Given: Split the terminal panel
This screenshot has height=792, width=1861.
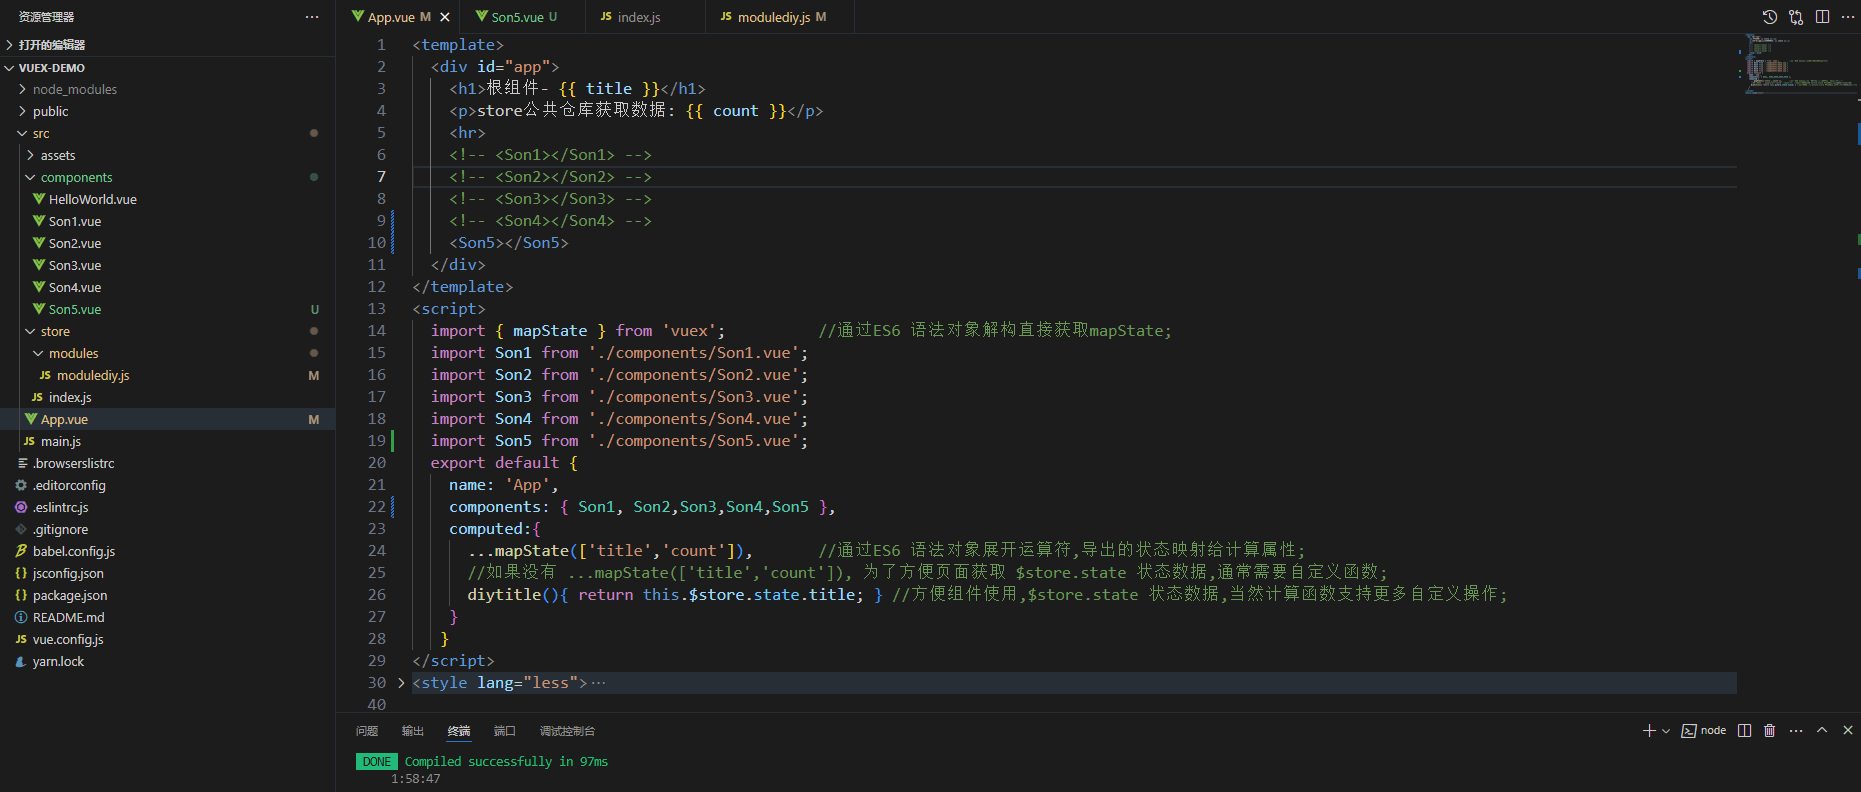Looking at the screenshot, I should tap(1745, 731).
